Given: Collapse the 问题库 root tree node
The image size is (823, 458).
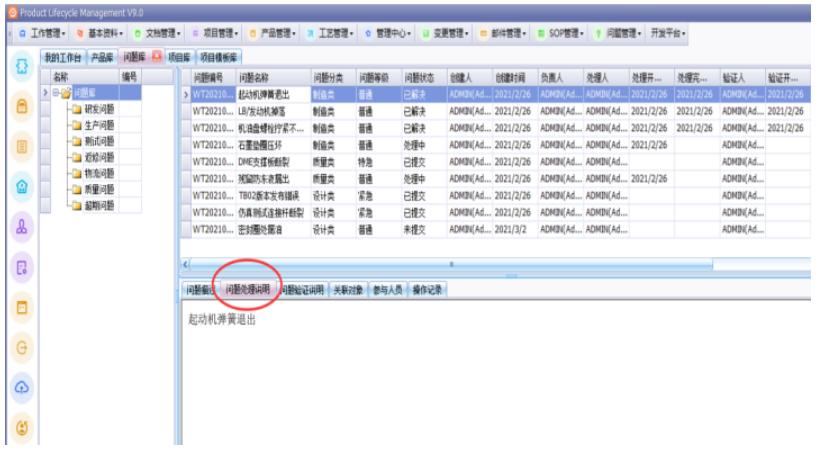Looking at the screenshot, I should coord(55,93).
